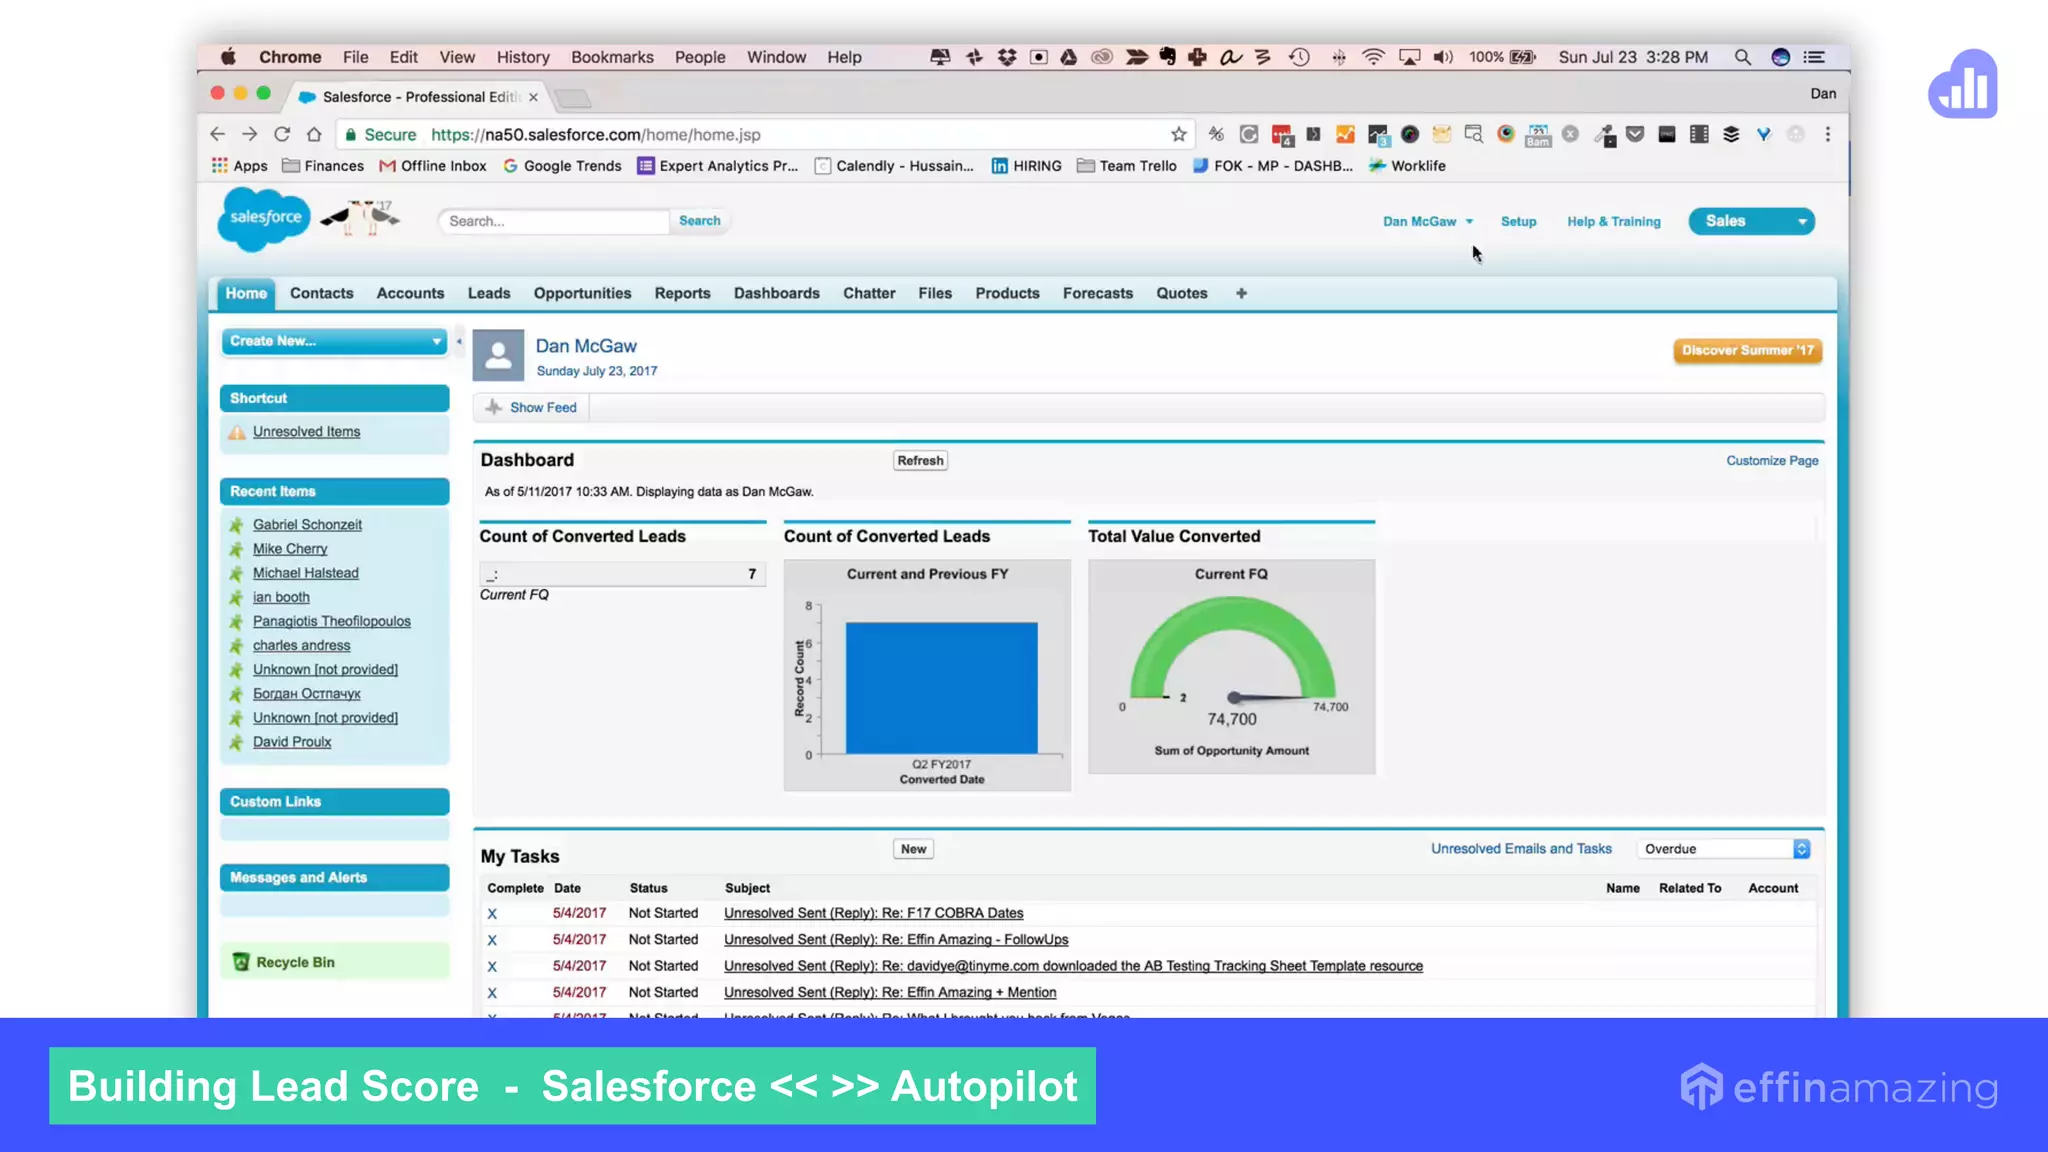This screenshot has width=2048, height=1152.
Task: Click lead icon beside David Proulx
Action: (x=236, y=742)
